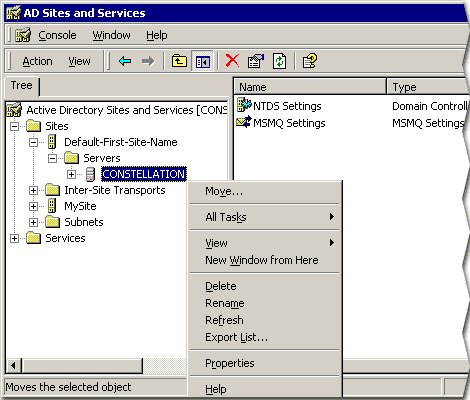Choose Move... from the context menu
Image resolution: width=470 pixels, height=400 pixels.
264,191
